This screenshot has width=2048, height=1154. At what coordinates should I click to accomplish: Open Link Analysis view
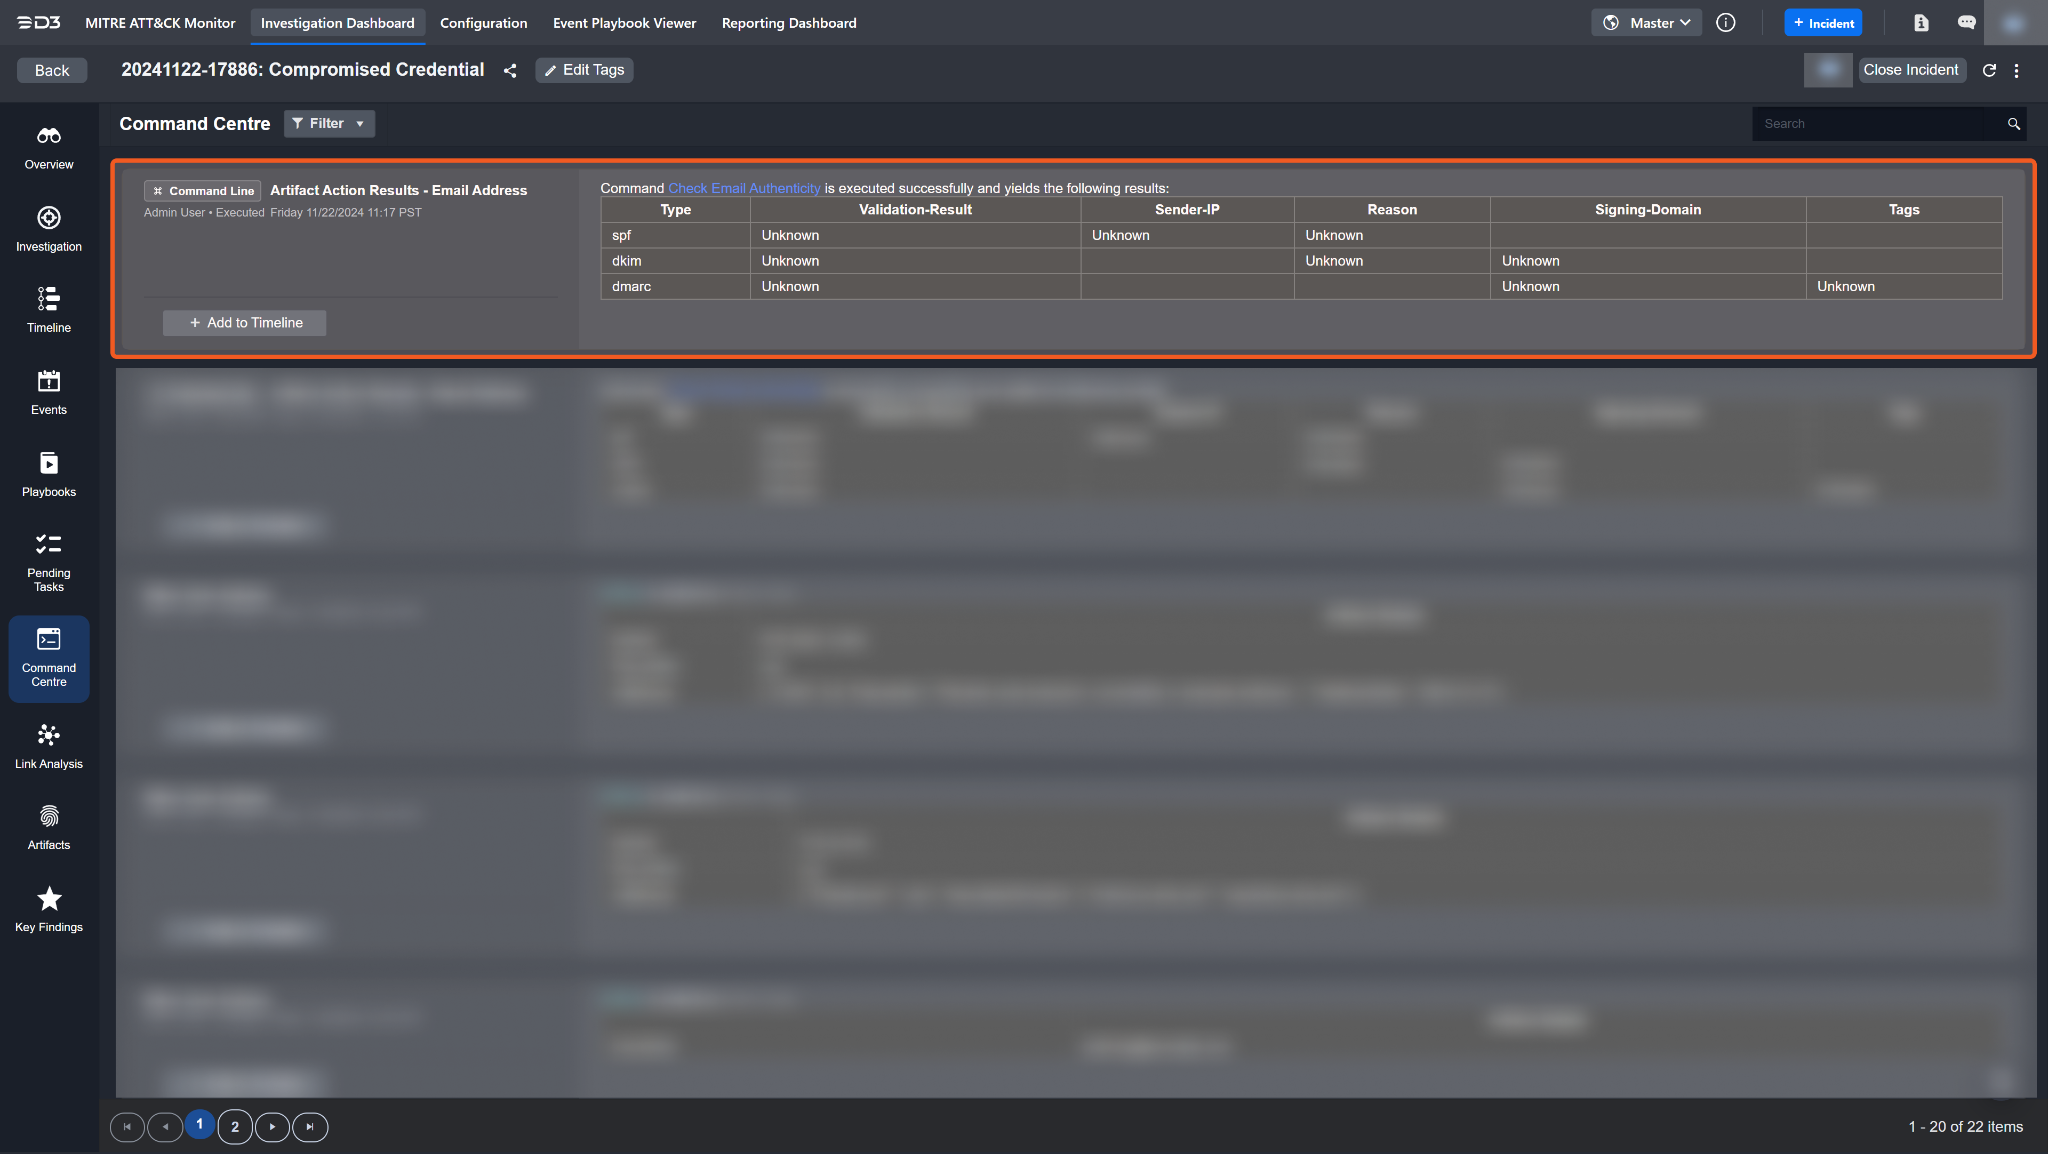49,746
